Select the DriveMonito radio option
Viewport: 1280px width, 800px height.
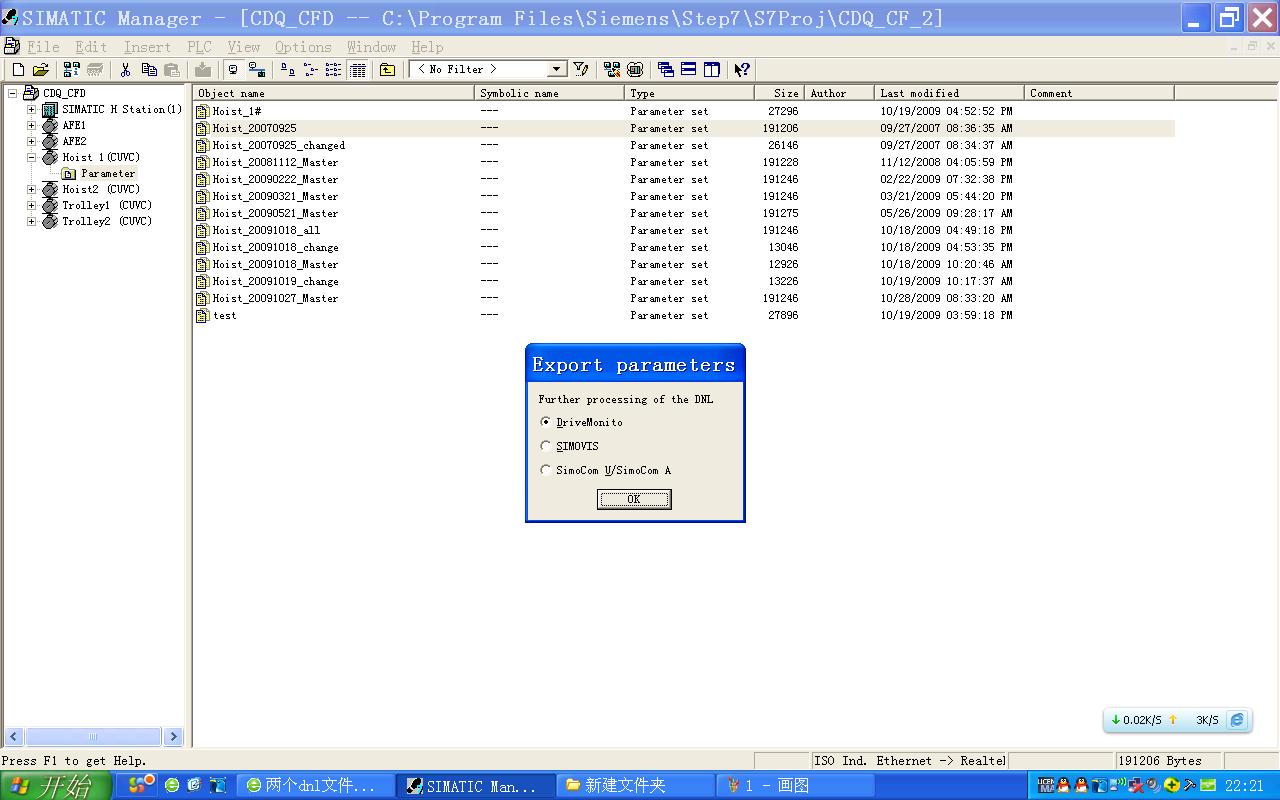[545, 422]
